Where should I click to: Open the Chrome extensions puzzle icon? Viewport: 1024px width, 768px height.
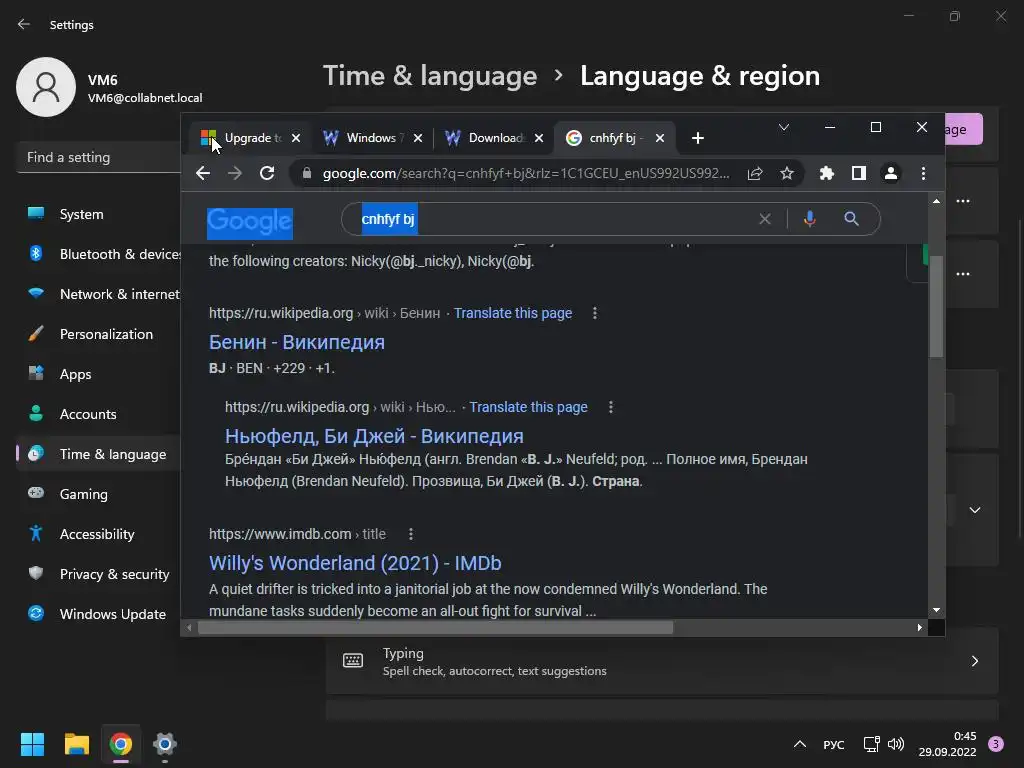[x=827, y=173]
